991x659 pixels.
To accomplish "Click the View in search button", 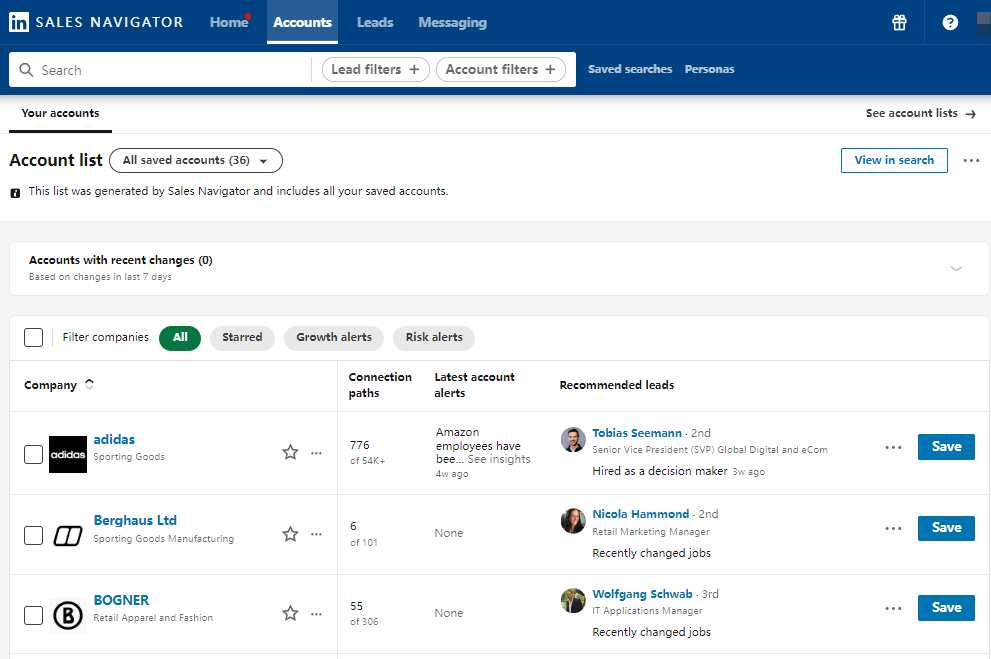I will point(894,160).
